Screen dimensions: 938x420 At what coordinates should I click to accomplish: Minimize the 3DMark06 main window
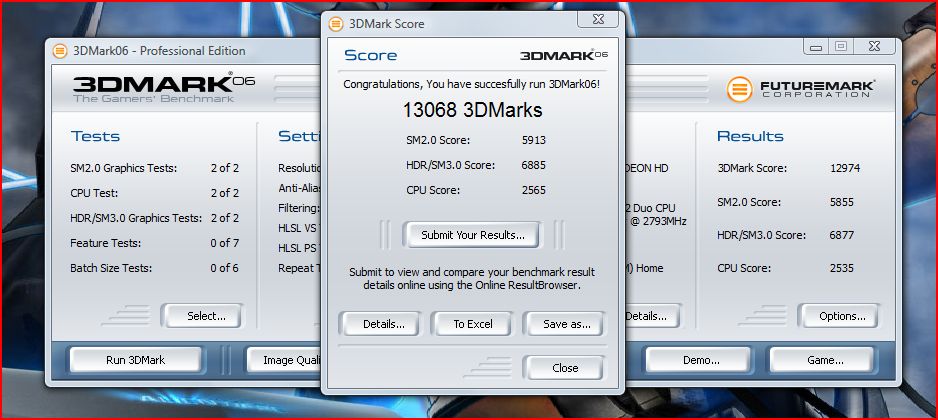tap(817, 47)
